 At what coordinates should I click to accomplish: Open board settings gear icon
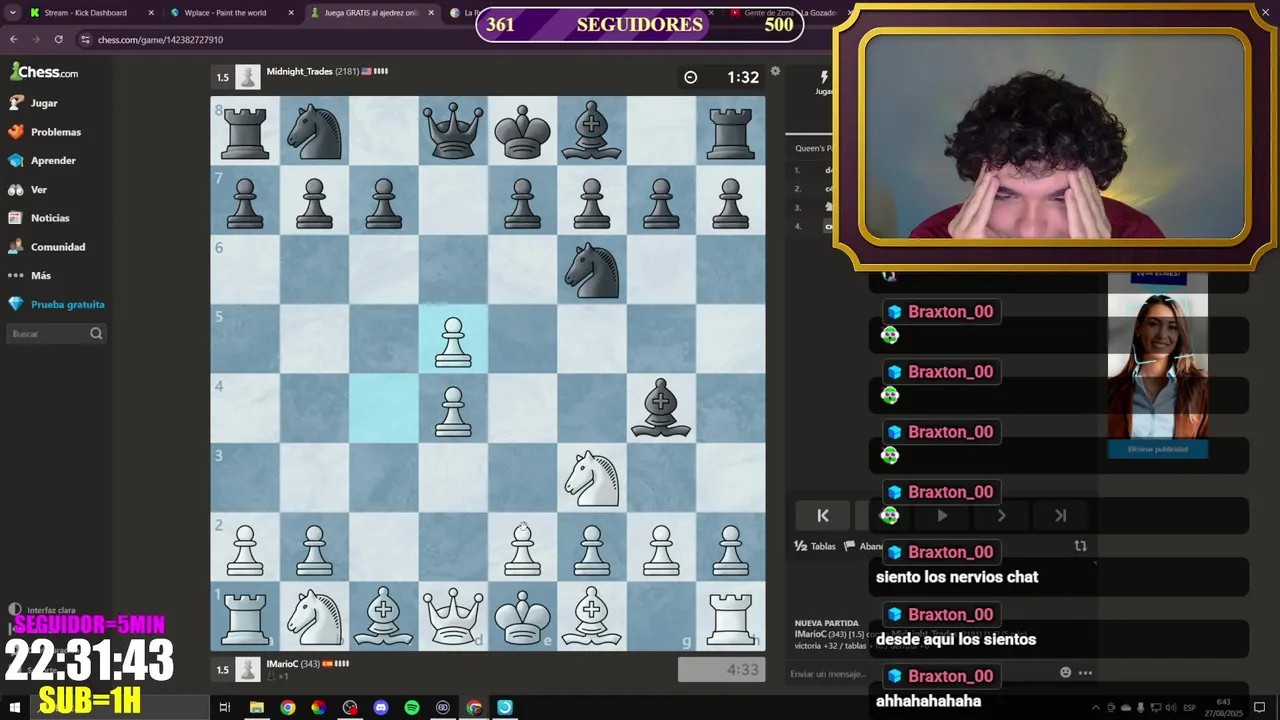click(x=775, y=72)
